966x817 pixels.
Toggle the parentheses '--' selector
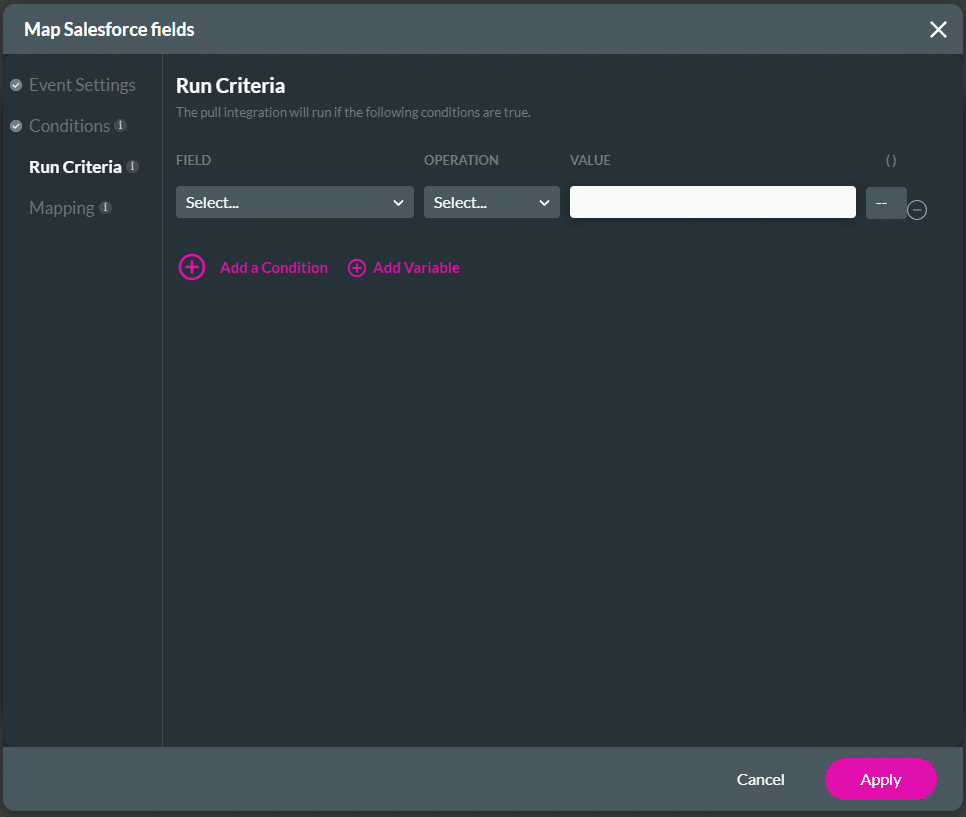click(885, 202)
